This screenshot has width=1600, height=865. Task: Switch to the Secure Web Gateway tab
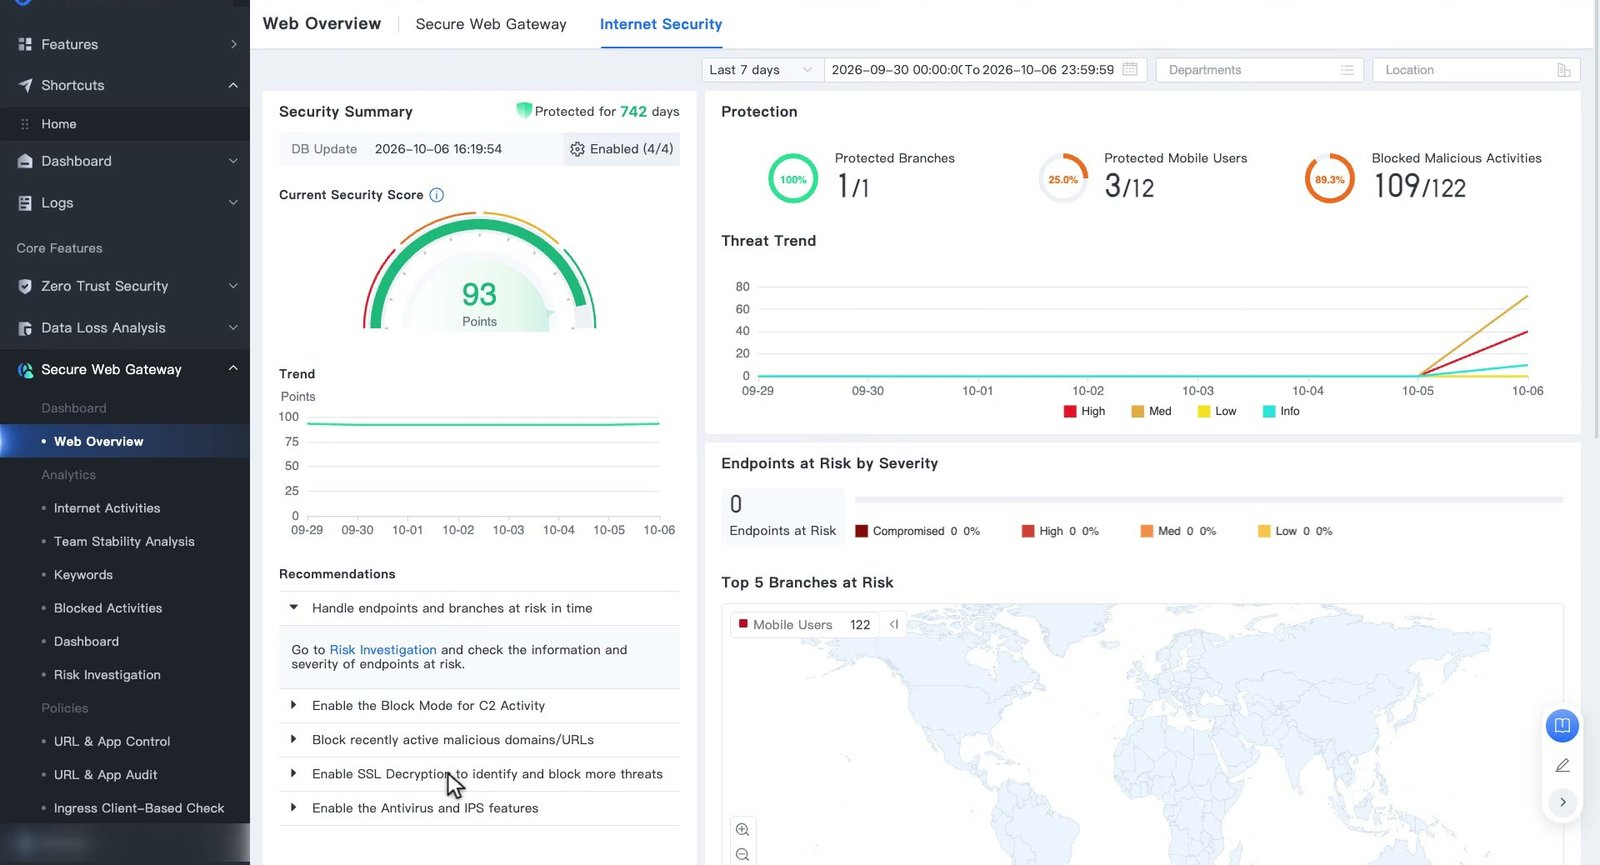point(491,24)
